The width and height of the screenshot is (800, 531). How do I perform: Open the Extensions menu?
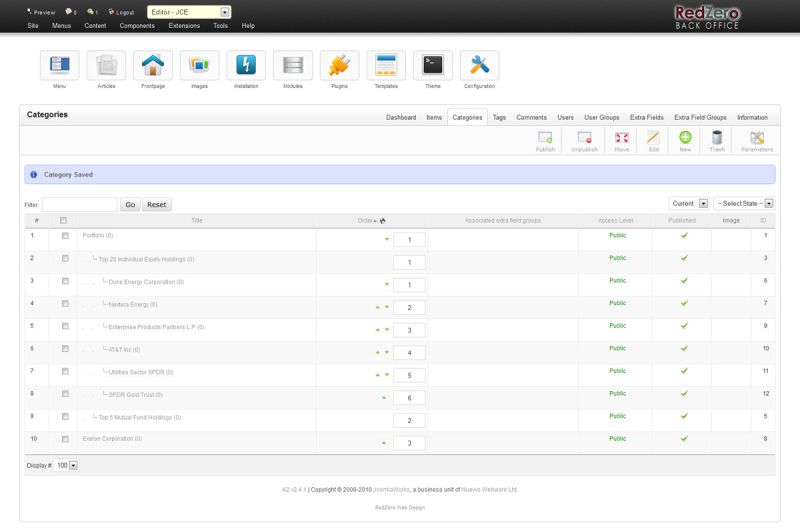click(184, 26)
